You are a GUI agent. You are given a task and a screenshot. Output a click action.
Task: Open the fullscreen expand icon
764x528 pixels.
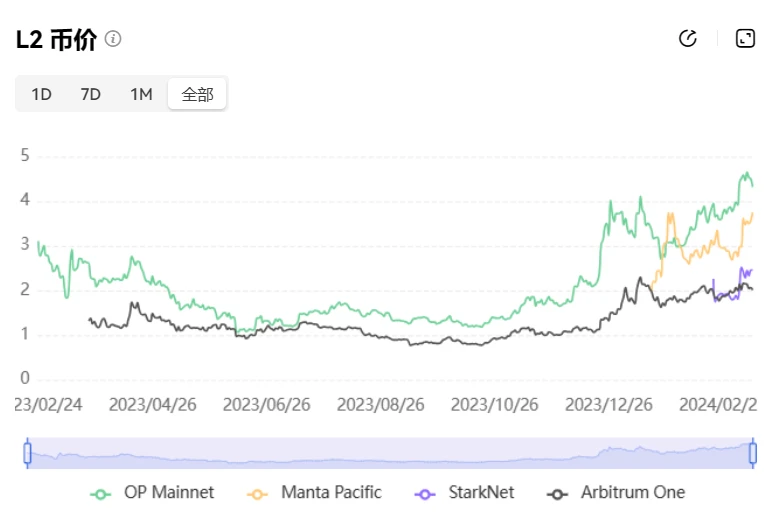point(745,39)
